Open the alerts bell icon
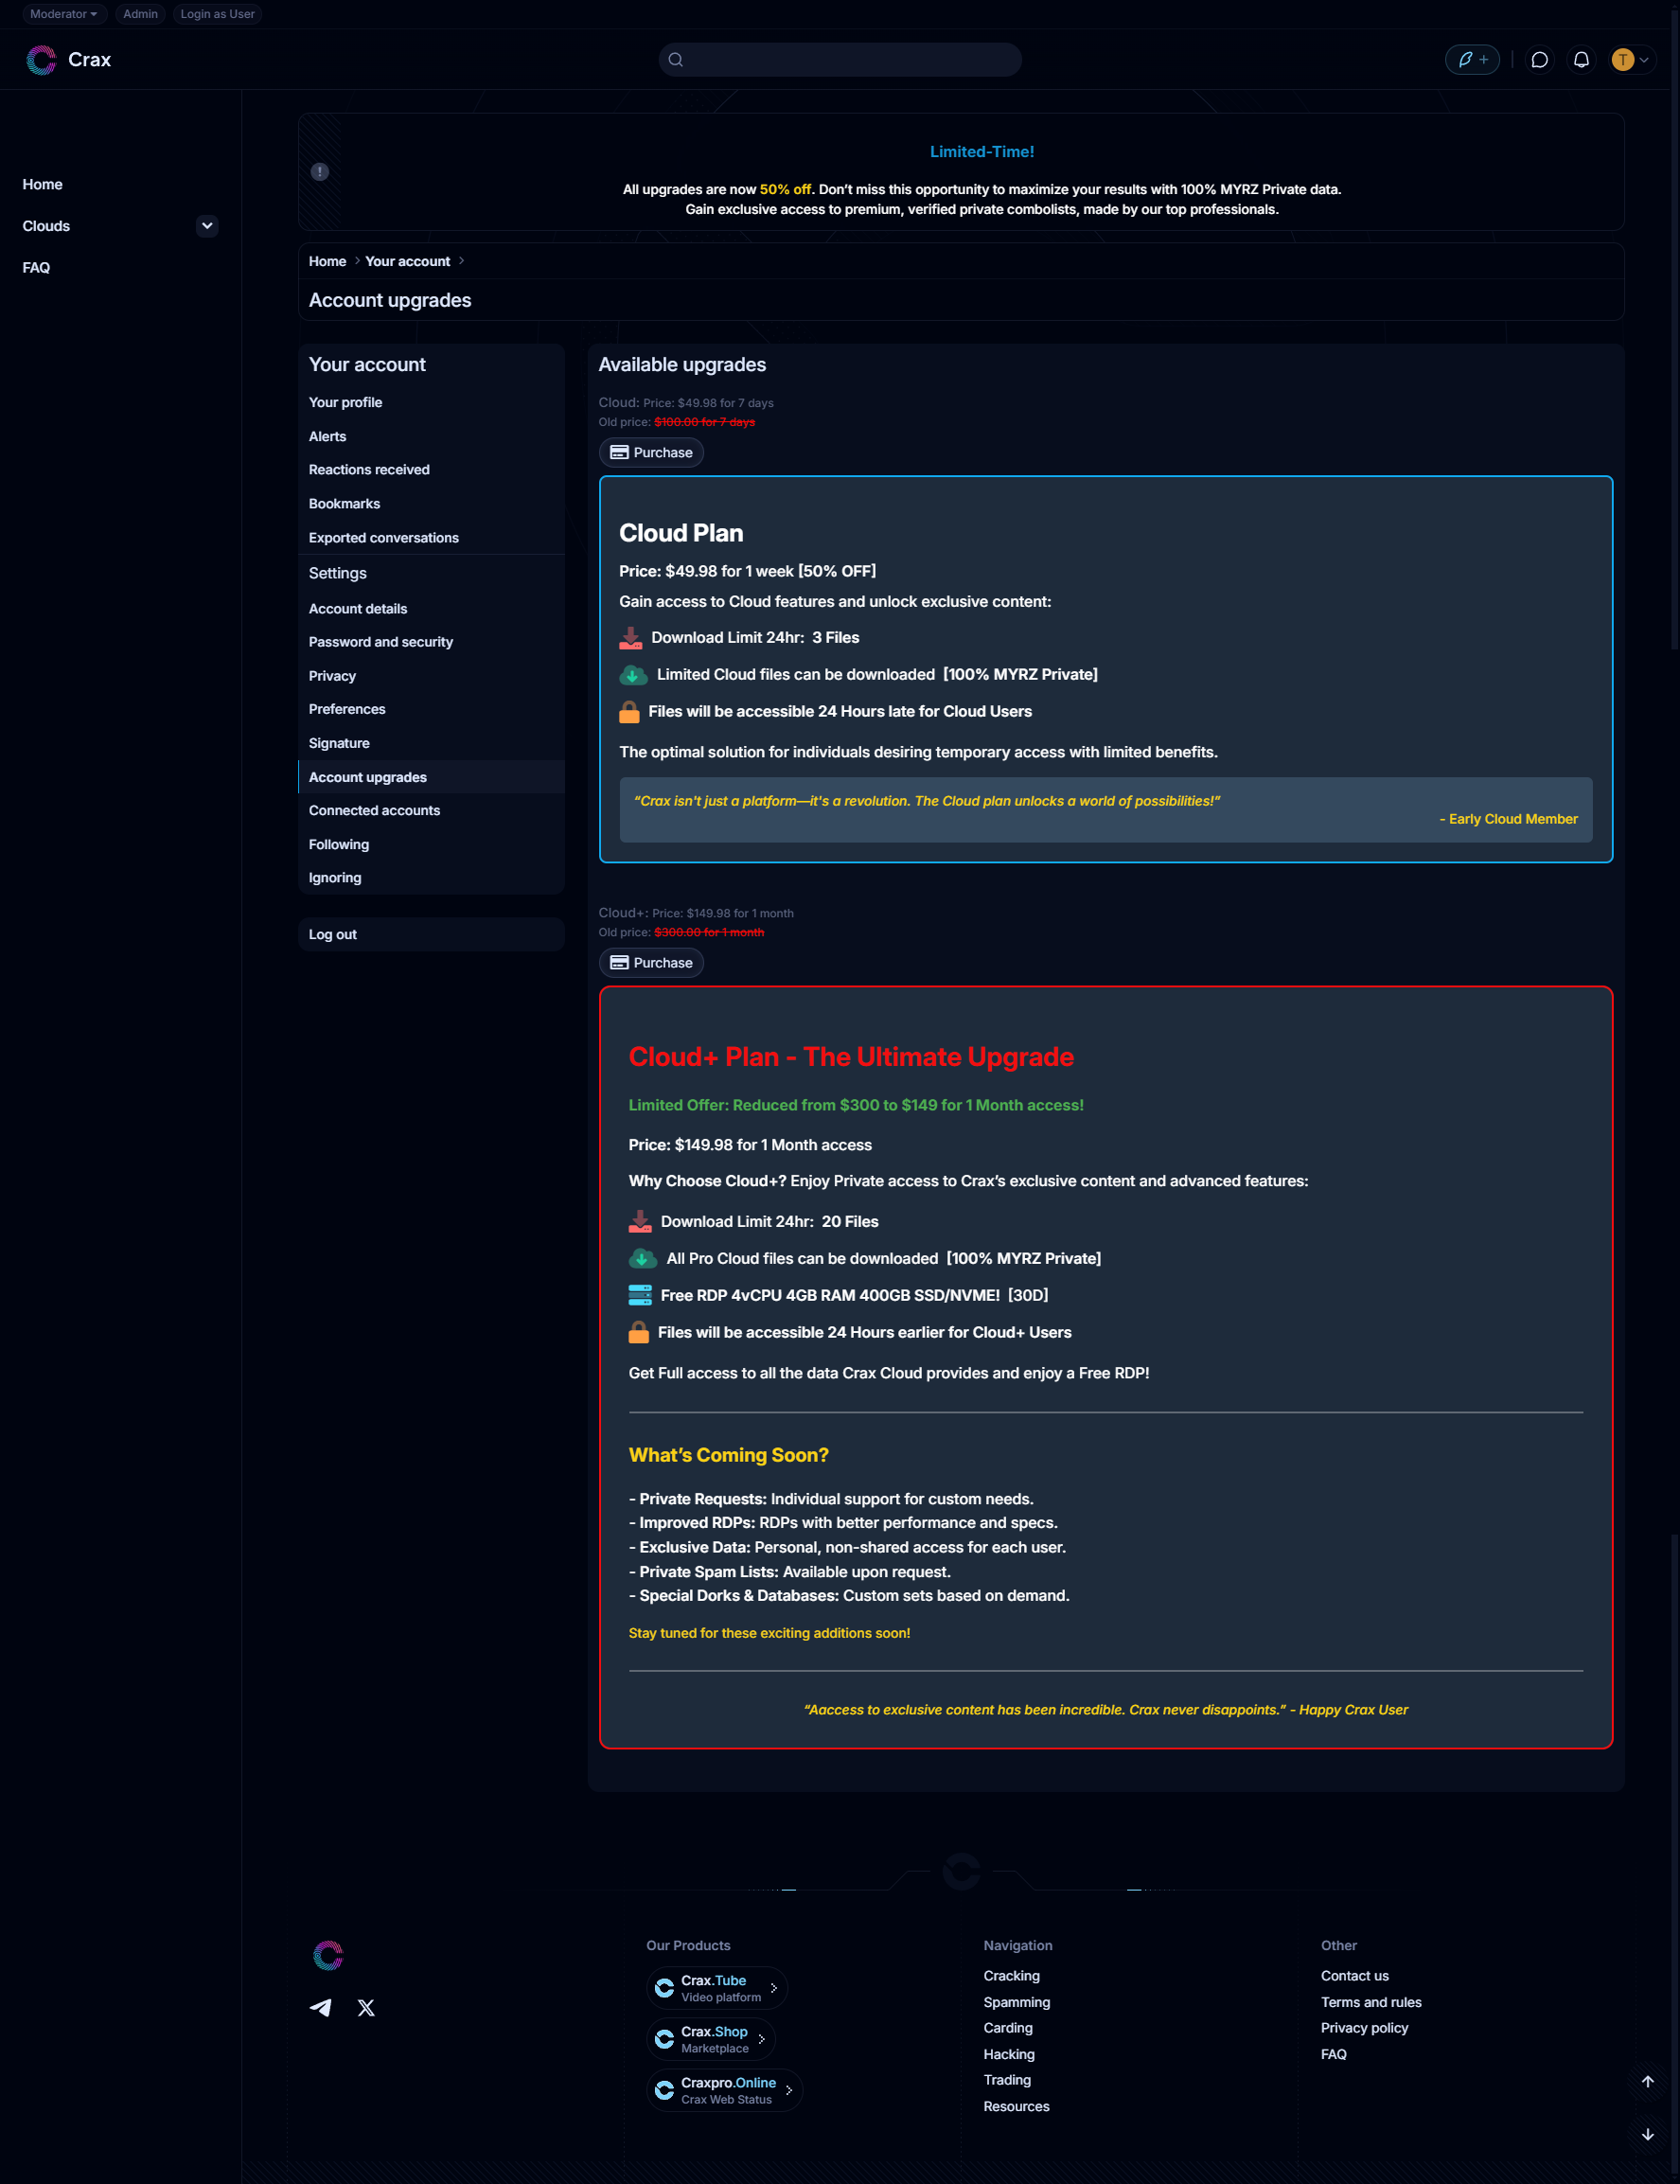The image size is (1680, 2184). 1581,60
